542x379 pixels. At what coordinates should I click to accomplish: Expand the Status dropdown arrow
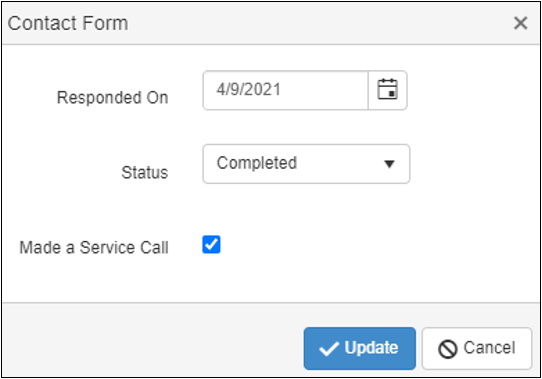389,164
